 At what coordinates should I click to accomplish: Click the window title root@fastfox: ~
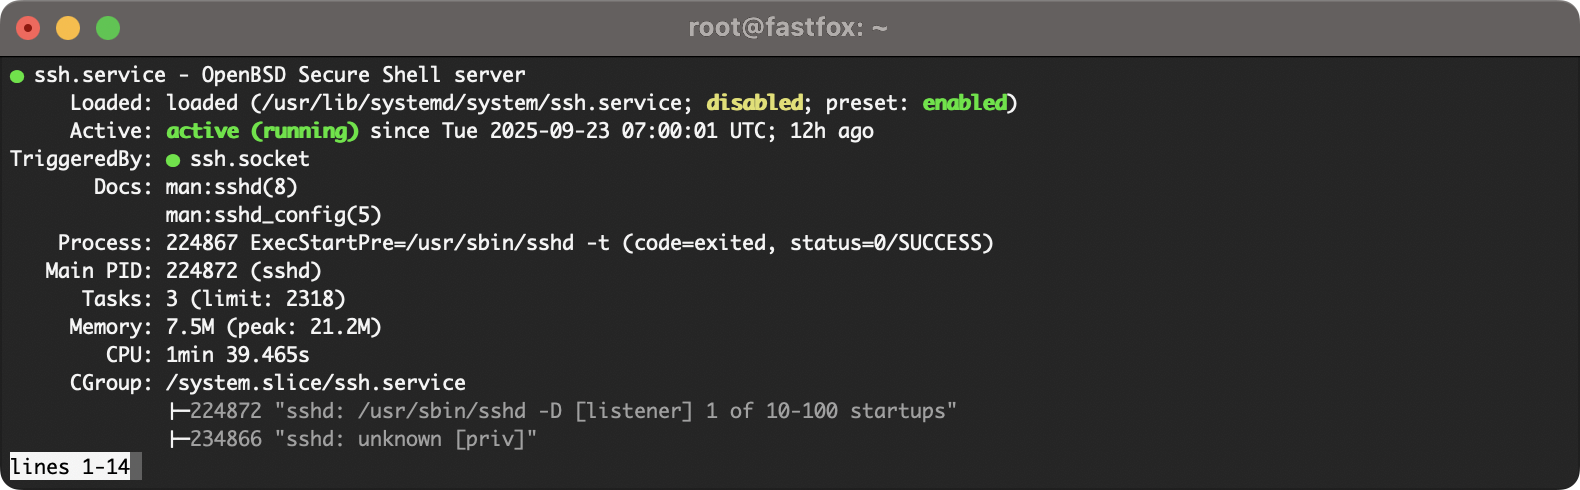pyautogui.click(x=788, y=28)
